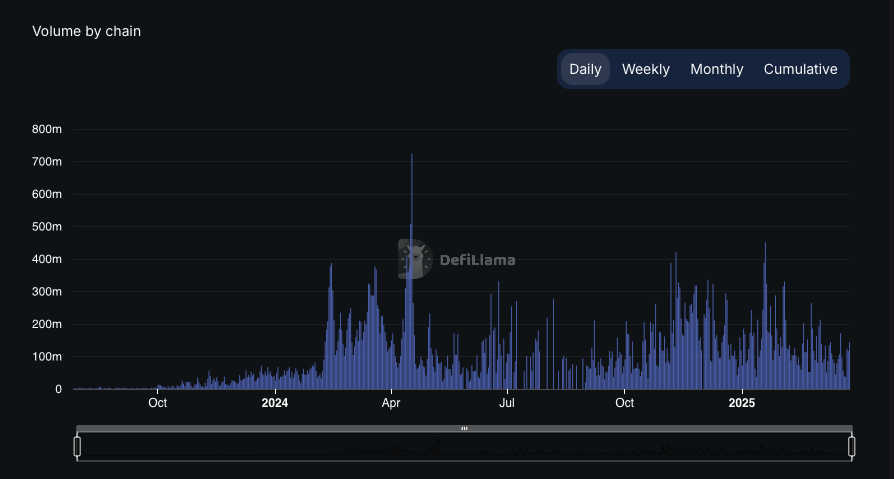Click the Volume by chain title

[87, 31]
